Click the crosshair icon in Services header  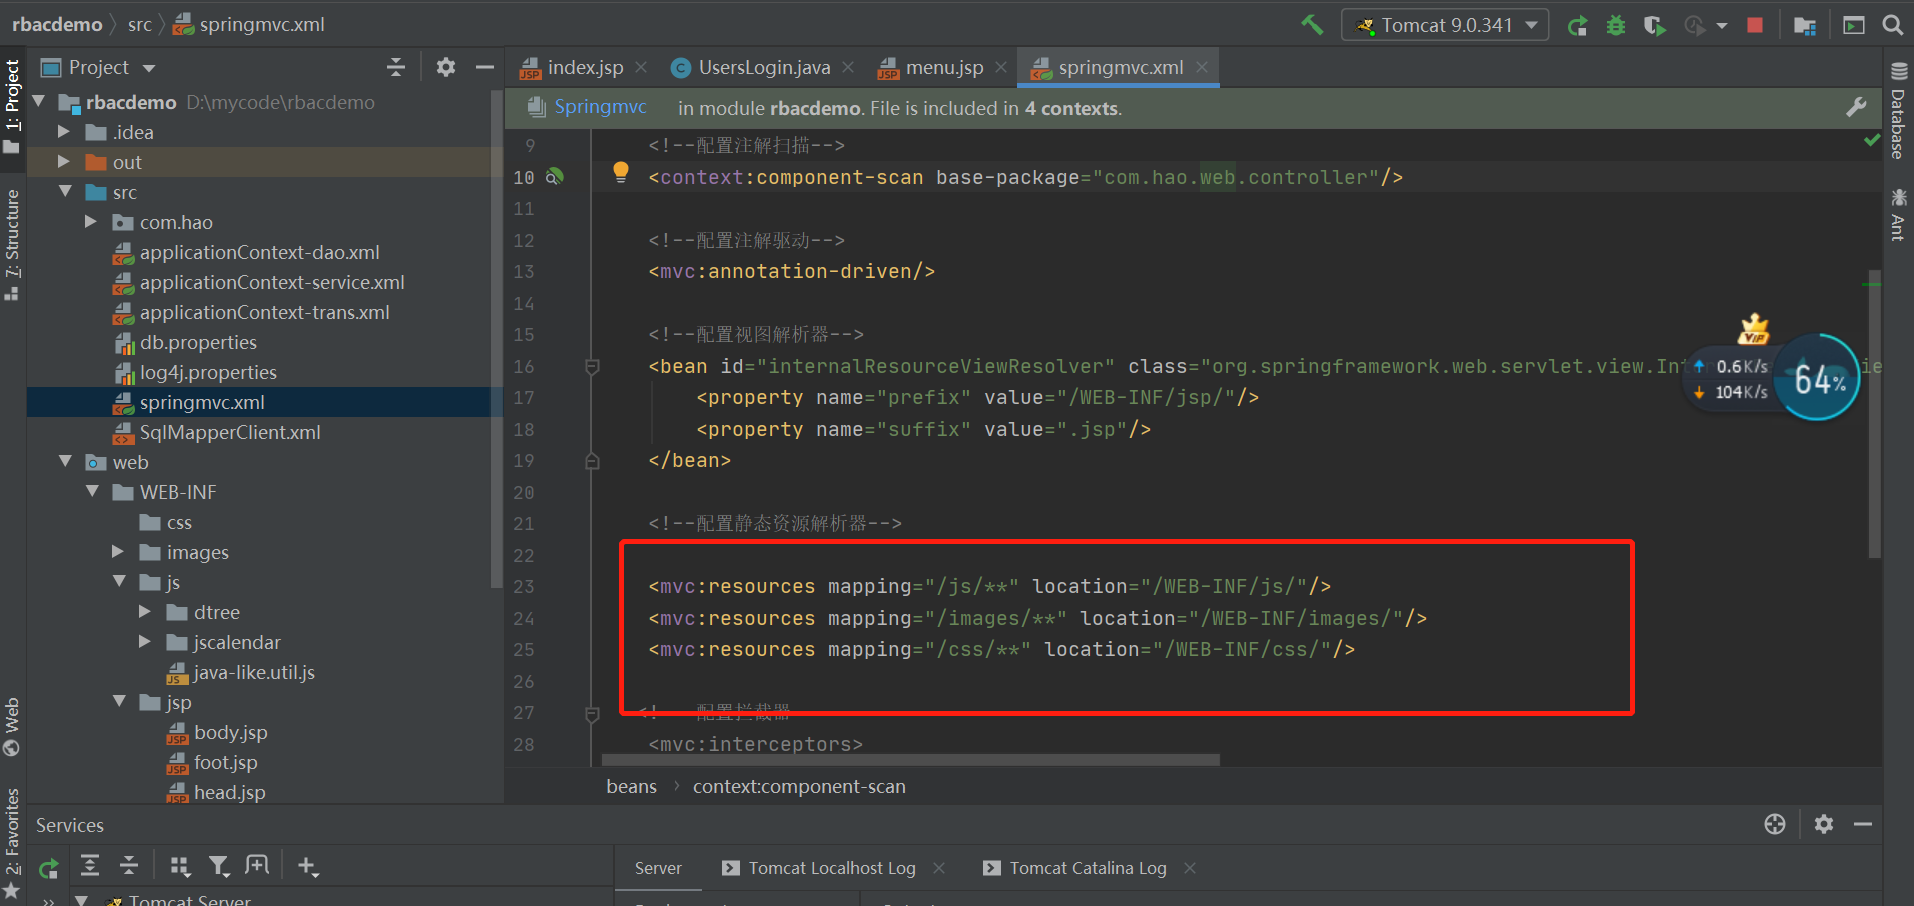pyautogui.click(x=1775, y=824)
